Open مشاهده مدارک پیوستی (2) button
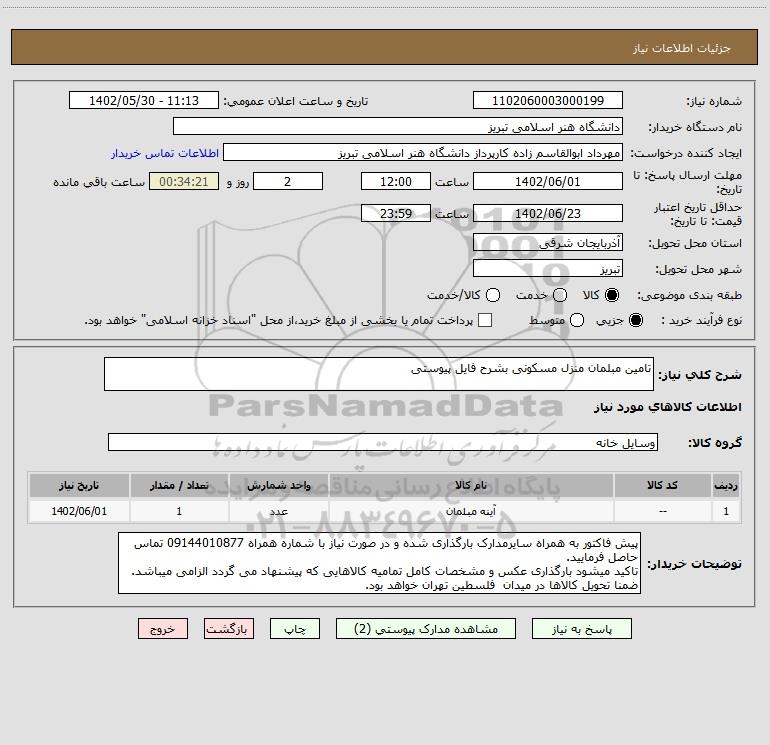The width and height of the screenshot is (770, 745). [x=426, y=629]
